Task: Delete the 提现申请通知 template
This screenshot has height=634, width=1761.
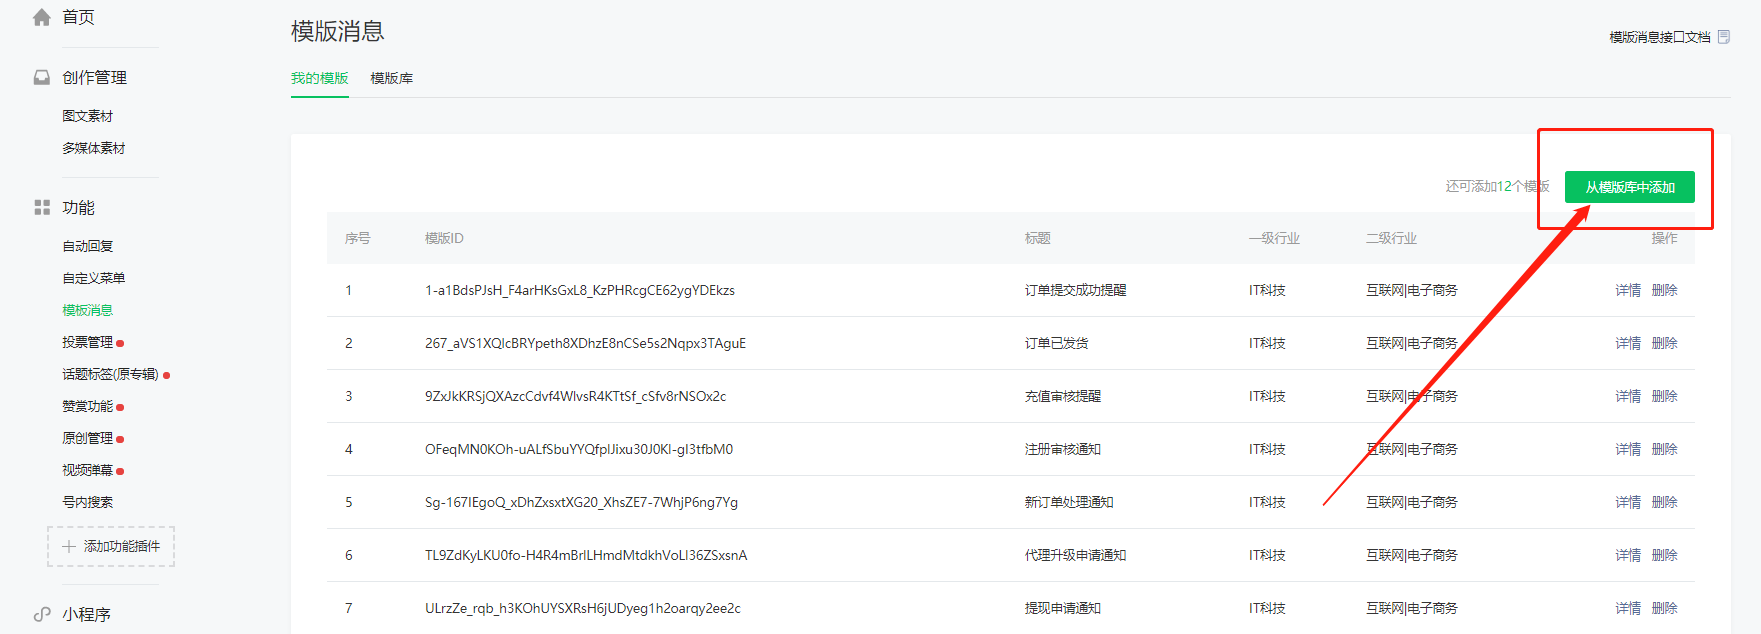Action: coord(1664,608)
